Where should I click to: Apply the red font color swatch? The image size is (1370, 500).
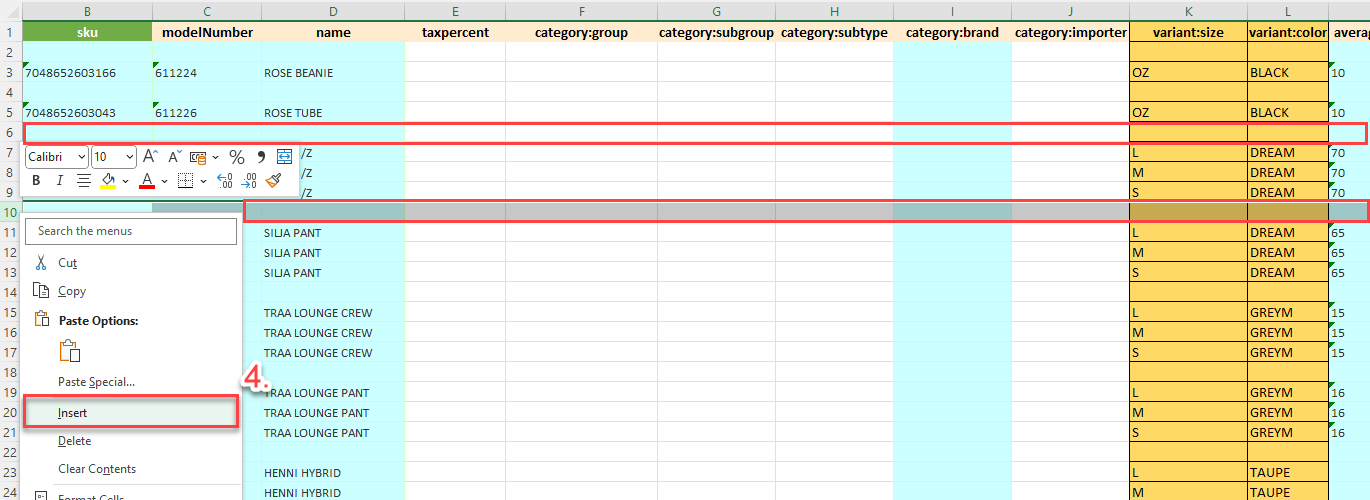click(x=146, y=181)
